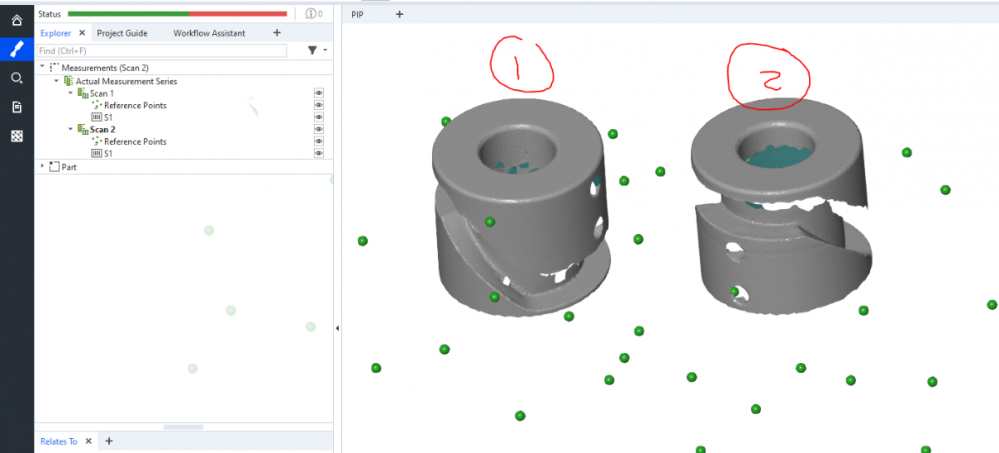Open the report document icon in sidebar

point(16,107)
